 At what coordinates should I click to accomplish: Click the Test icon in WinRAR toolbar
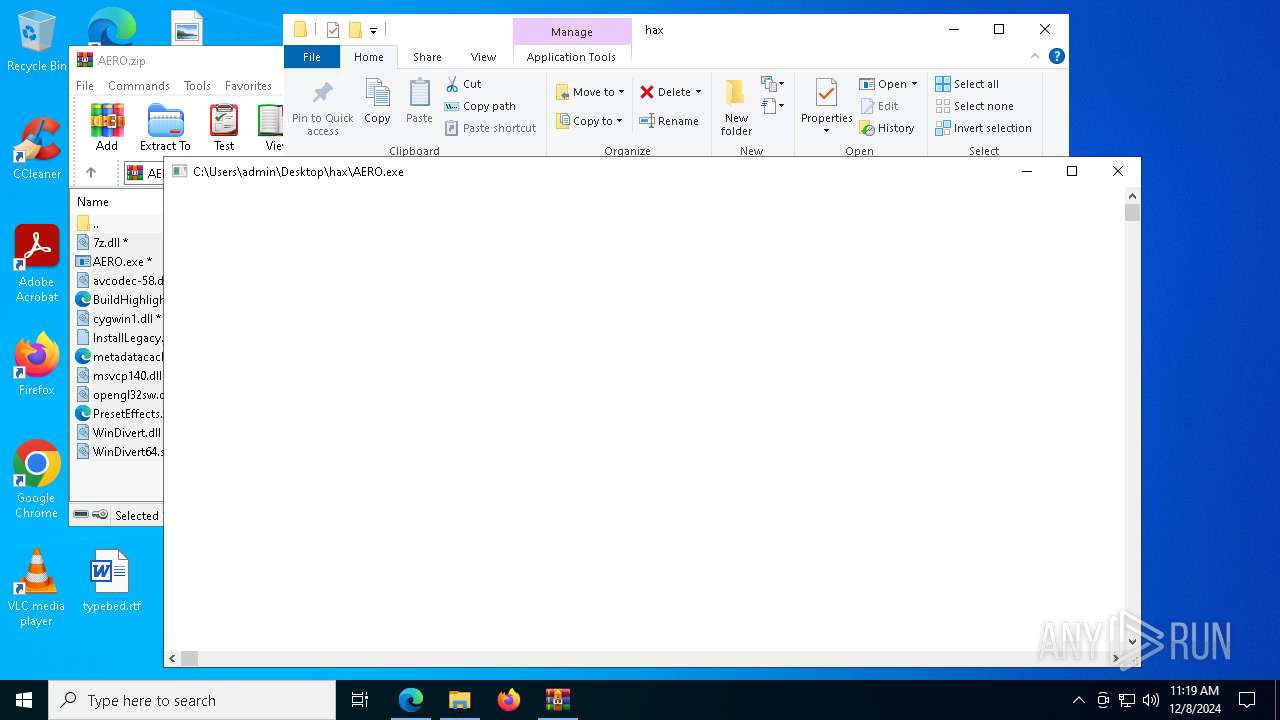tap(224, 127)
